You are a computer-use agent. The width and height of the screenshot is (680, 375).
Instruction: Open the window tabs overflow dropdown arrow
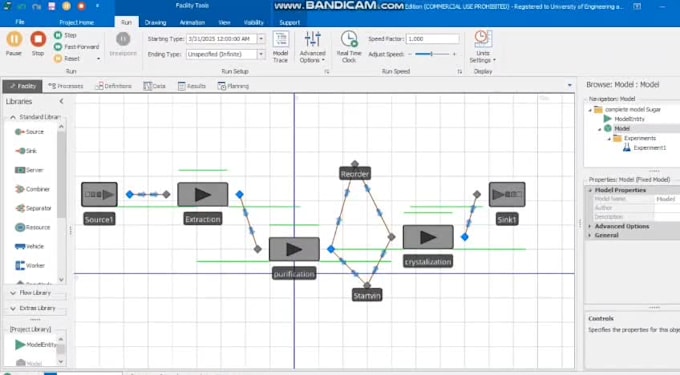click(x=569, y=85)
